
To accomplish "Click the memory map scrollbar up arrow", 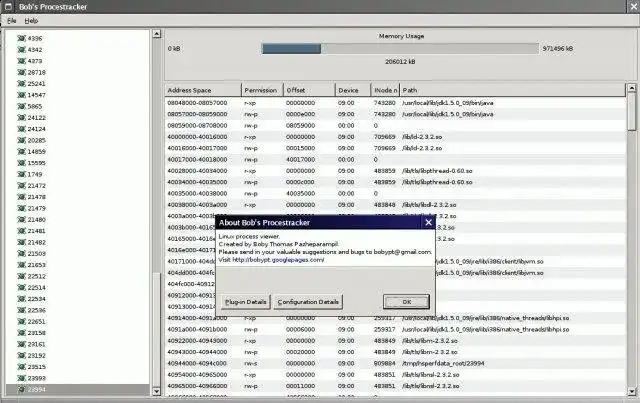I will (x=632, y=88).
